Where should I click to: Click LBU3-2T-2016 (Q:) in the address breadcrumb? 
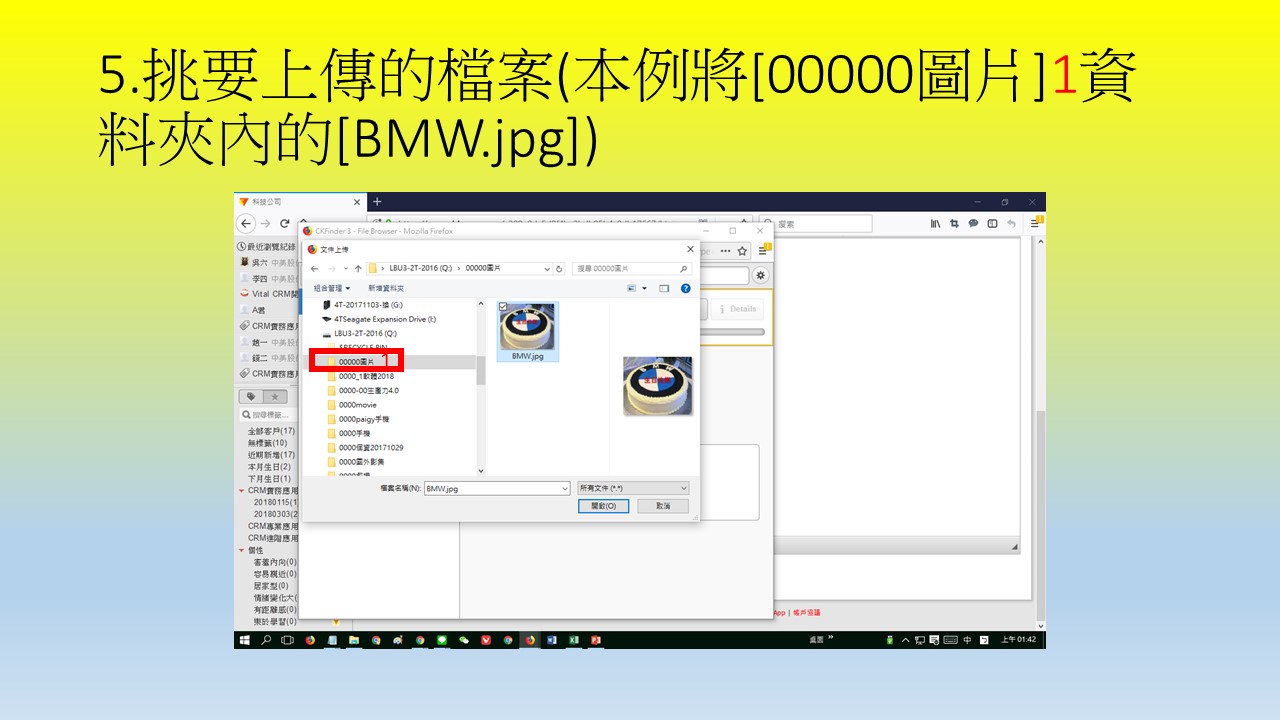pos(421,269)
